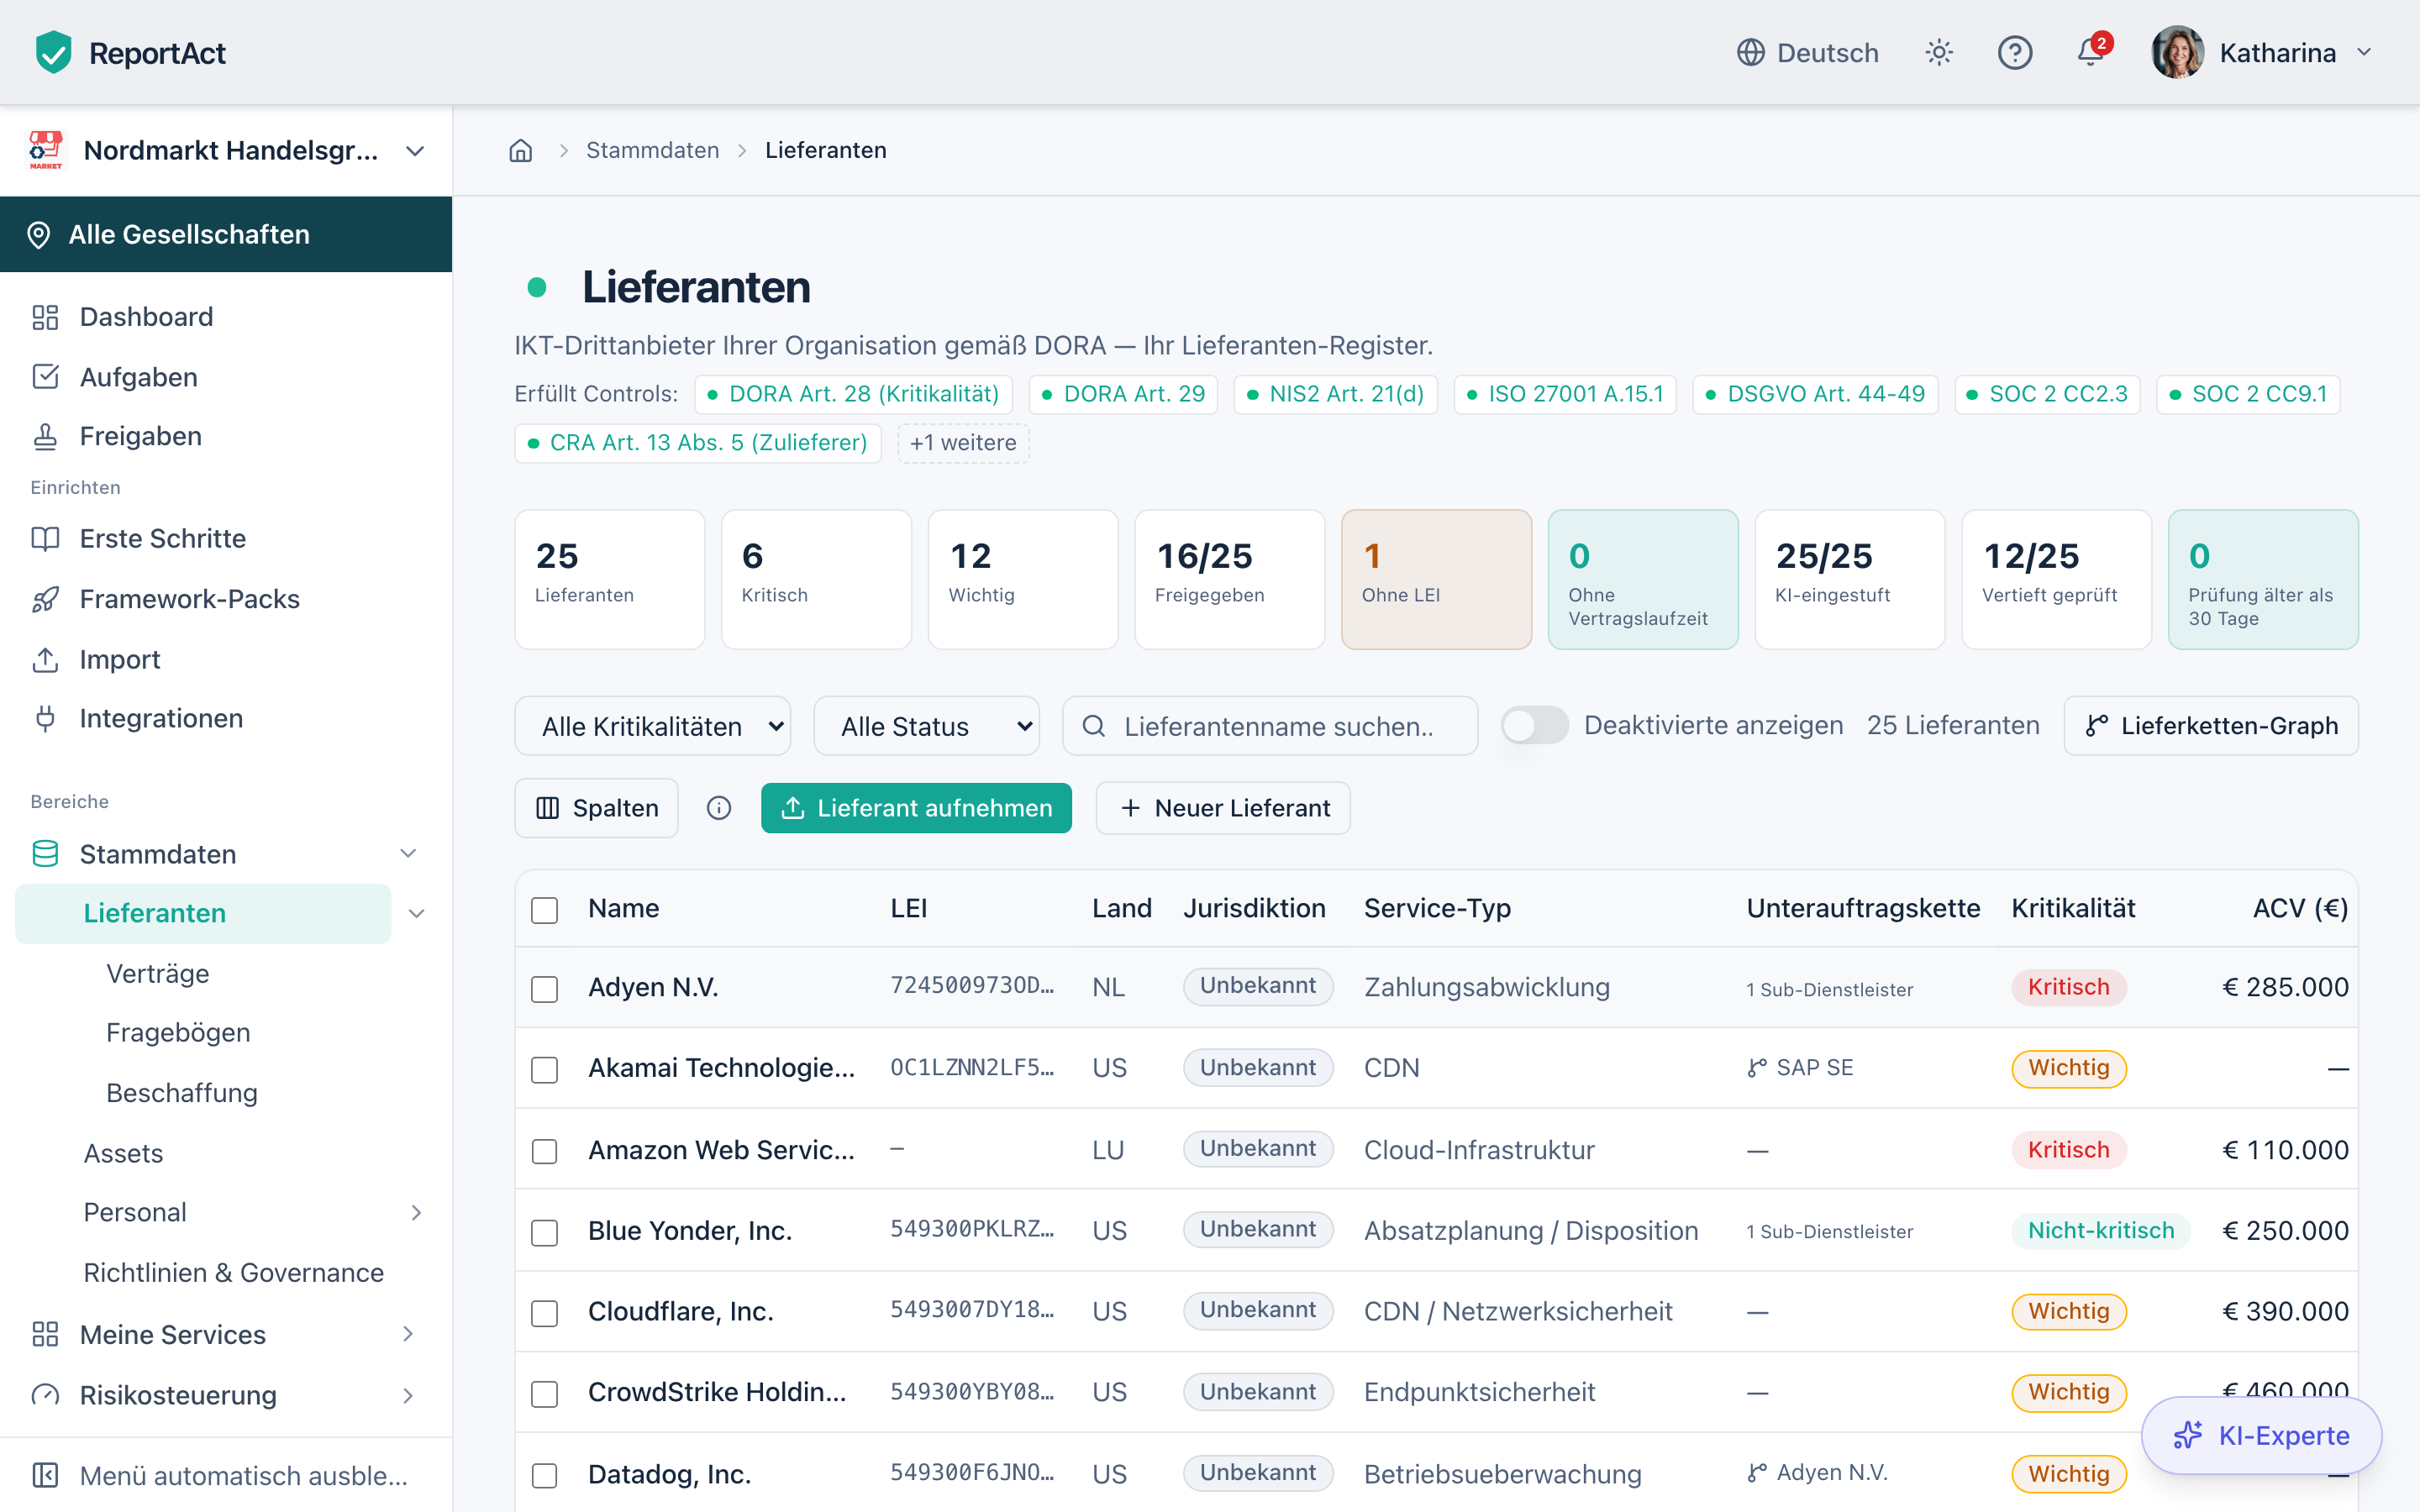
Task: Open Richtlinien & Governance
Action: coord(233,1272)
